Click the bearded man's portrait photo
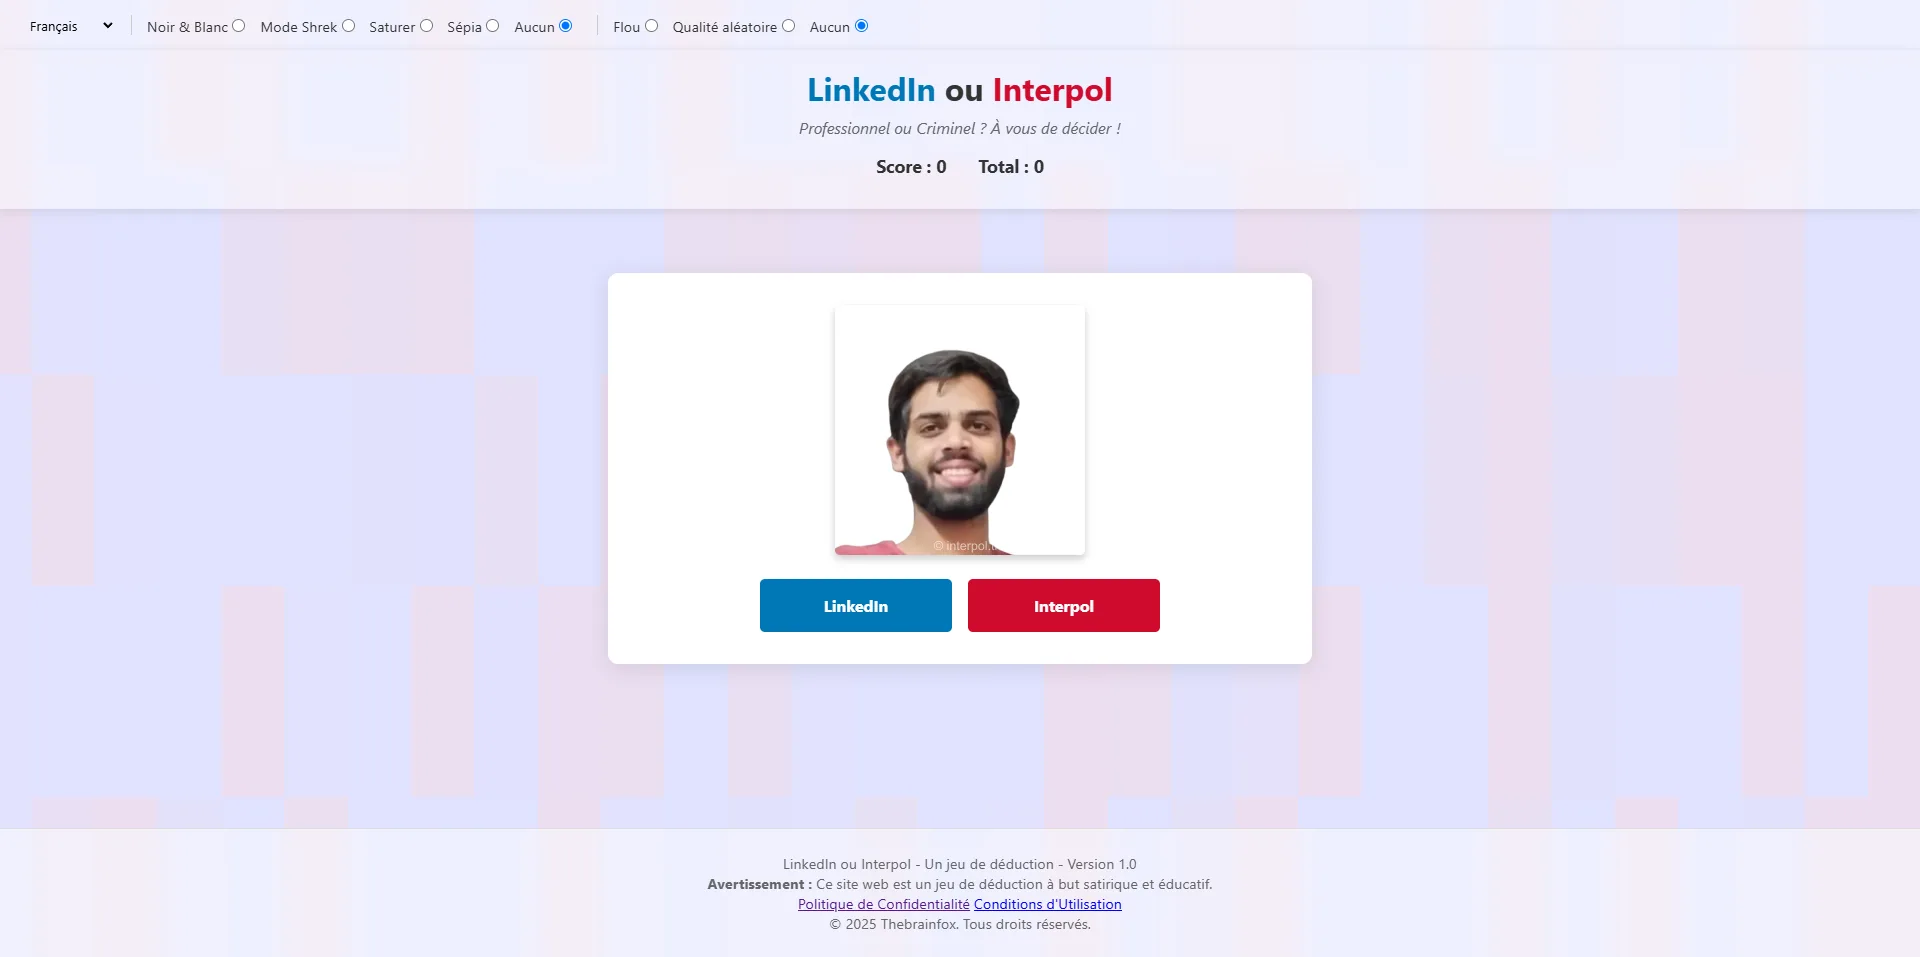This screenshot has height=957, width=1920. (x=960, y=430)
